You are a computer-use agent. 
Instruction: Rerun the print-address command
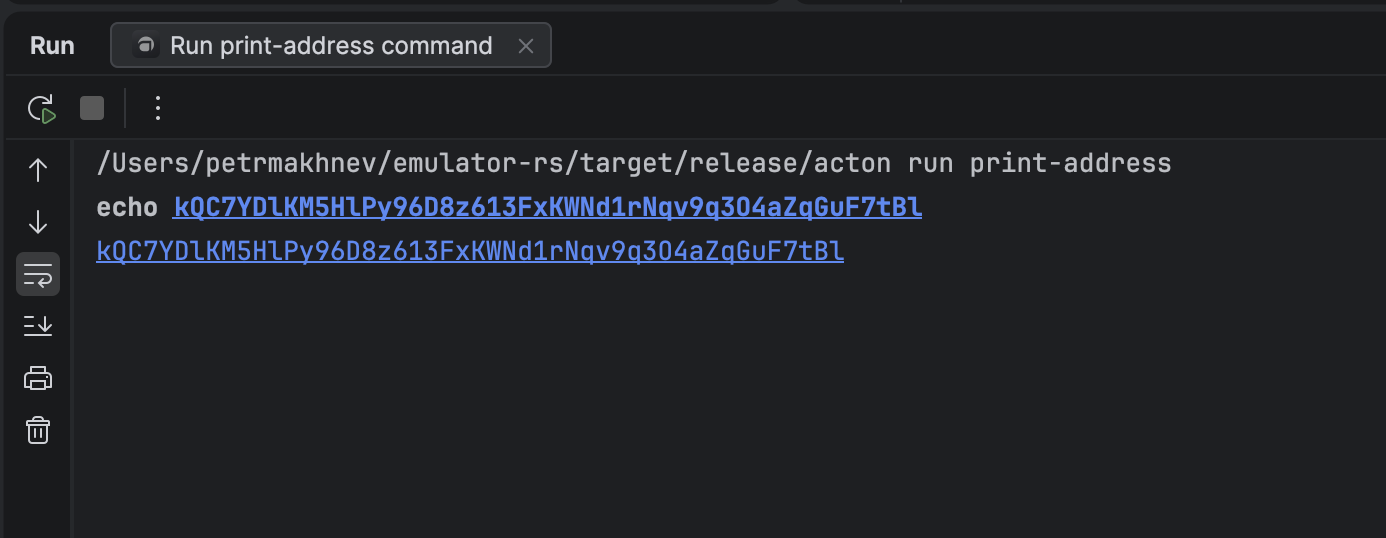pos(41,108)
